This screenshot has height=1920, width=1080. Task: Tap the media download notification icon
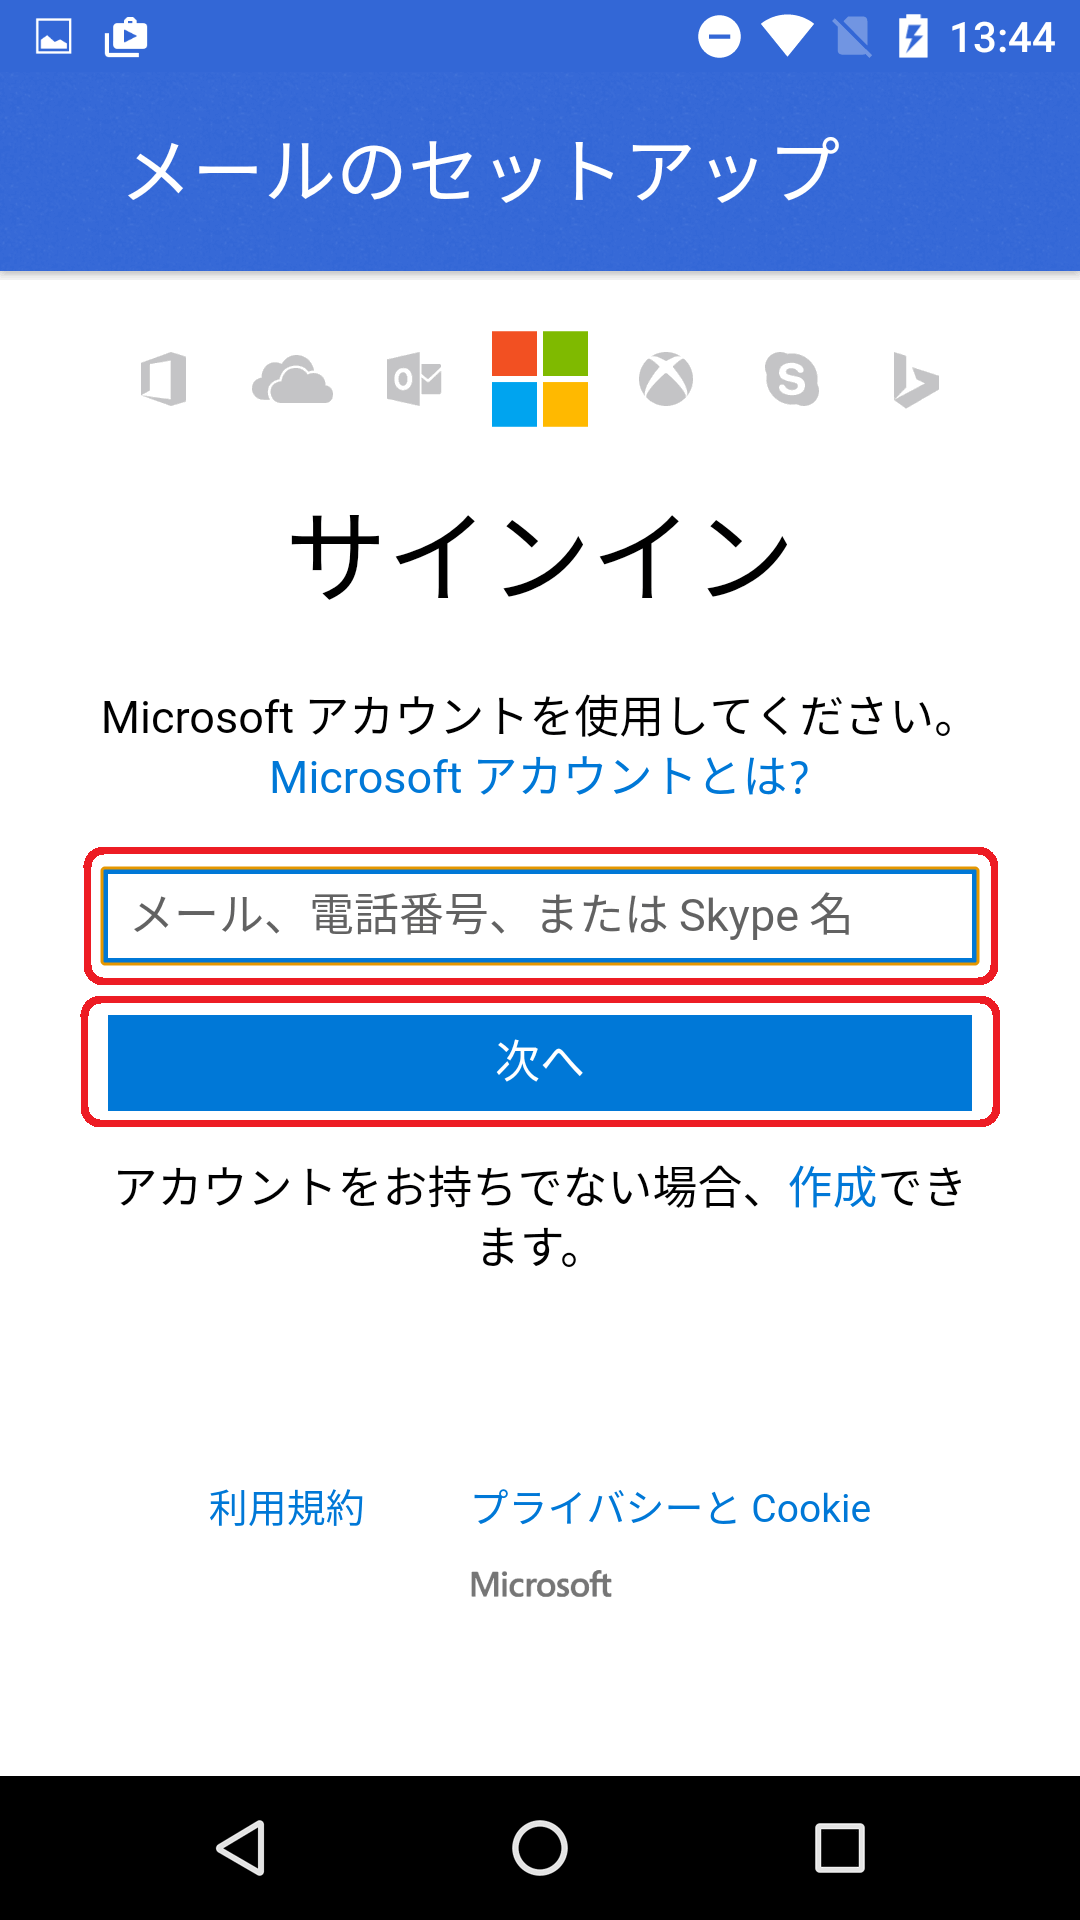coord(126,38)
